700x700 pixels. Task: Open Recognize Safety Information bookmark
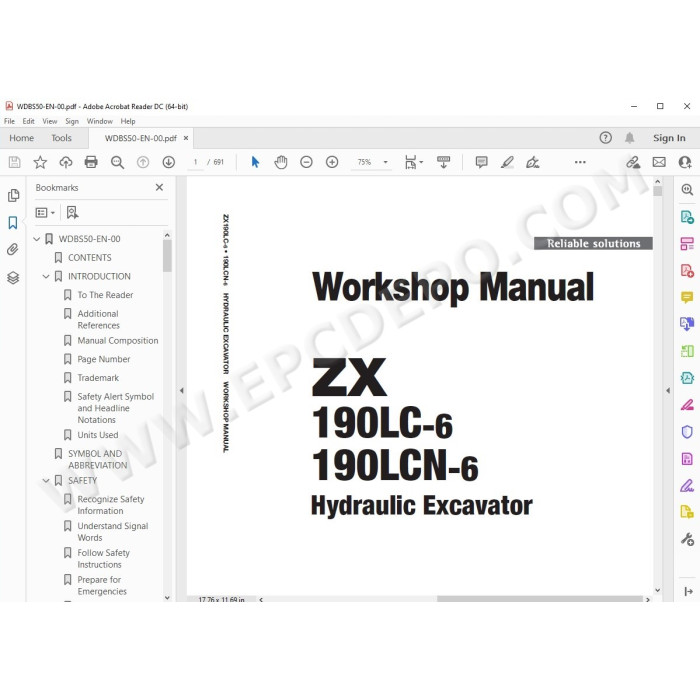(111, 505)
